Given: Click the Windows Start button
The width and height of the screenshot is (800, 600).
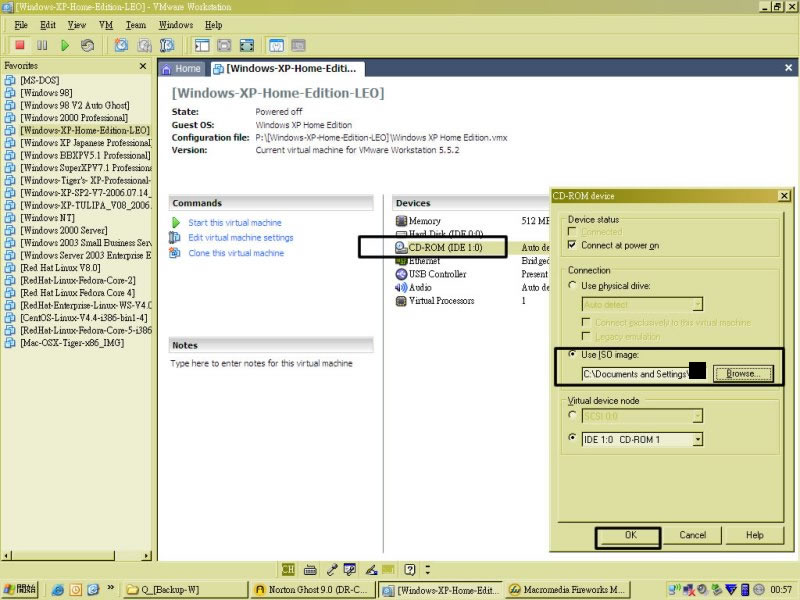Looking at the screenshot, I should 20,589.
